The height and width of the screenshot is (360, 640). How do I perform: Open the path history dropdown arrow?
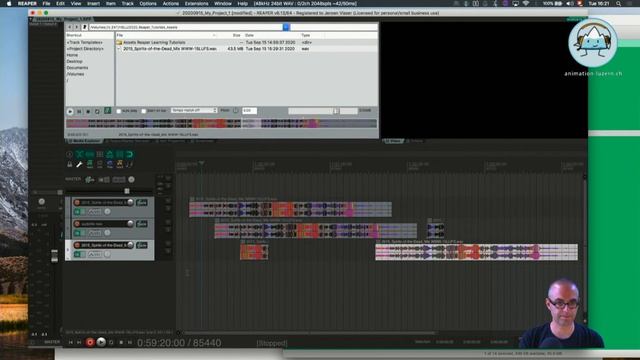point(286,27)
